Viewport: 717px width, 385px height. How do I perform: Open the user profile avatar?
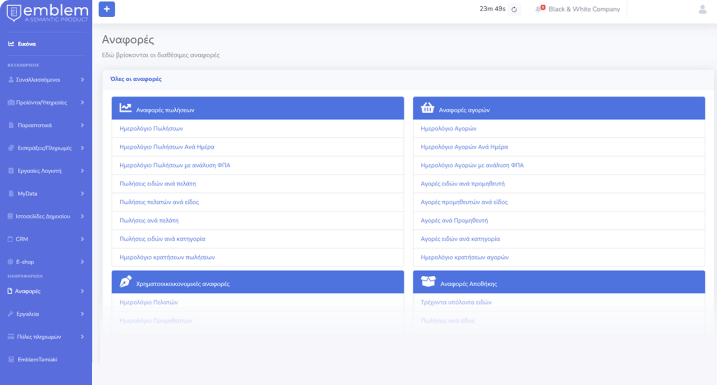coord(702,9)
